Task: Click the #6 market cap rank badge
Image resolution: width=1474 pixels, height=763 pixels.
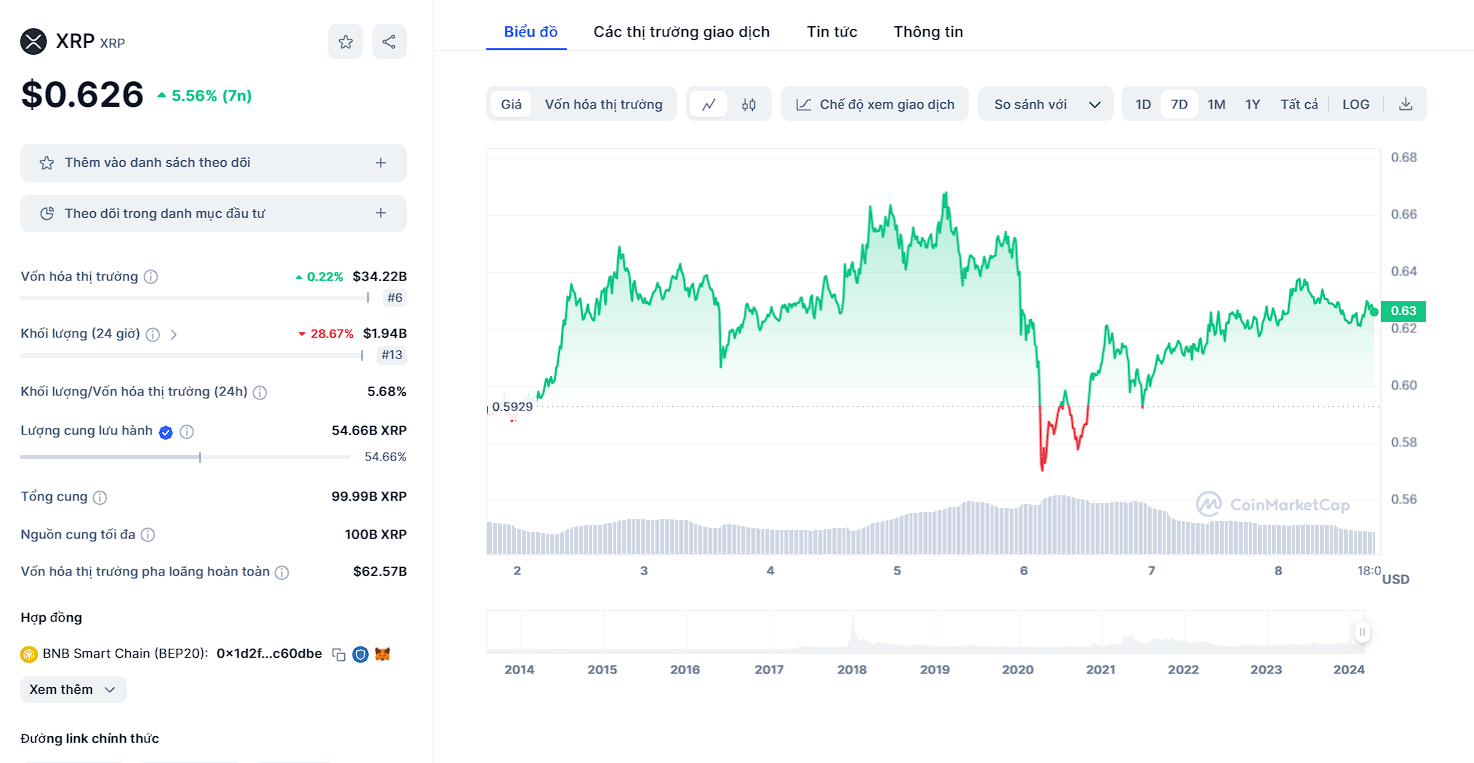Action: pos(395,297)
